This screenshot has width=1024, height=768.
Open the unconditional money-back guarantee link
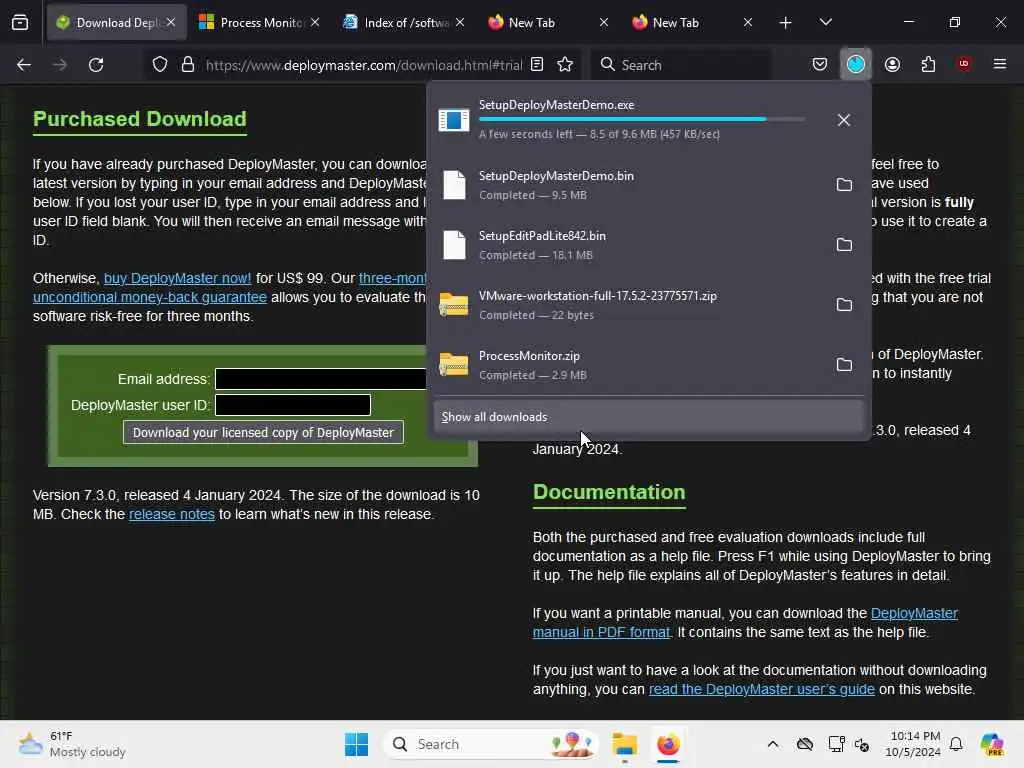pyautogui.click(x=150, y=297)
